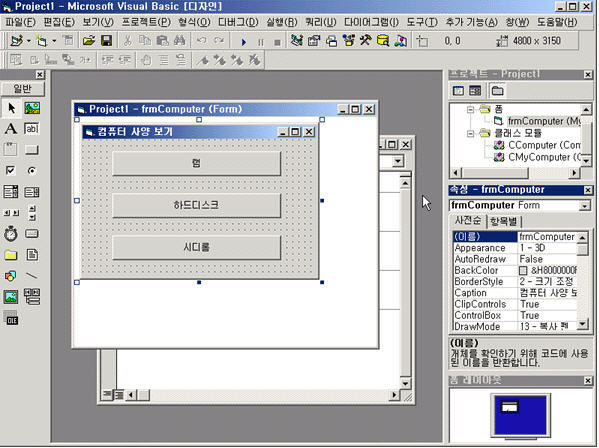
Task: Open the 프로젝트(P) menu
Action: pyautogui.click(x=146, y=22)
